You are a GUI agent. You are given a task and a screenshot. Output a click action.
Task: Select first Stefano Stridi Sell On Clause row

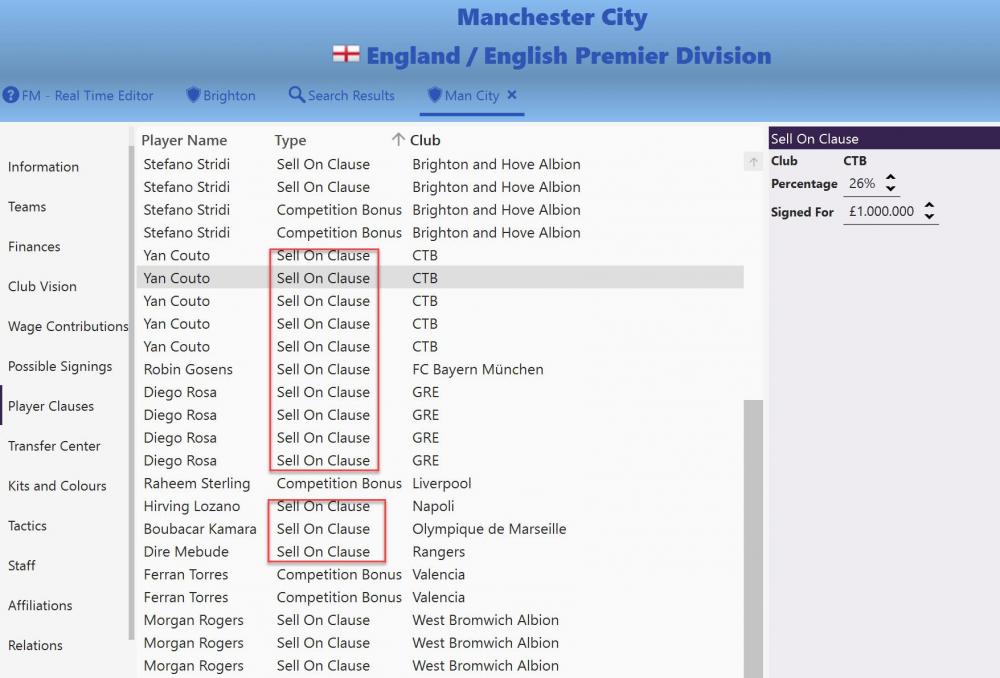[440, 164]
